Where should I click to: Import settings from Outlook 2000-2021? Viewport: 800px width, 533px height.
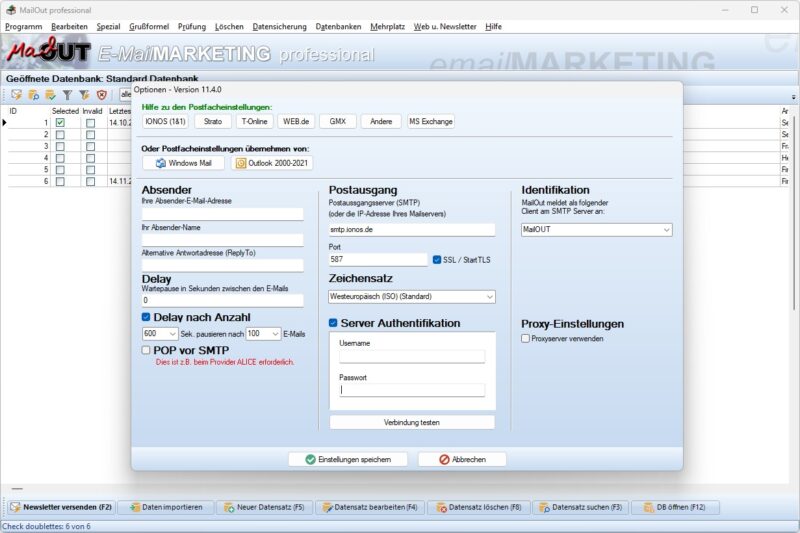click(x=272, y=163)
